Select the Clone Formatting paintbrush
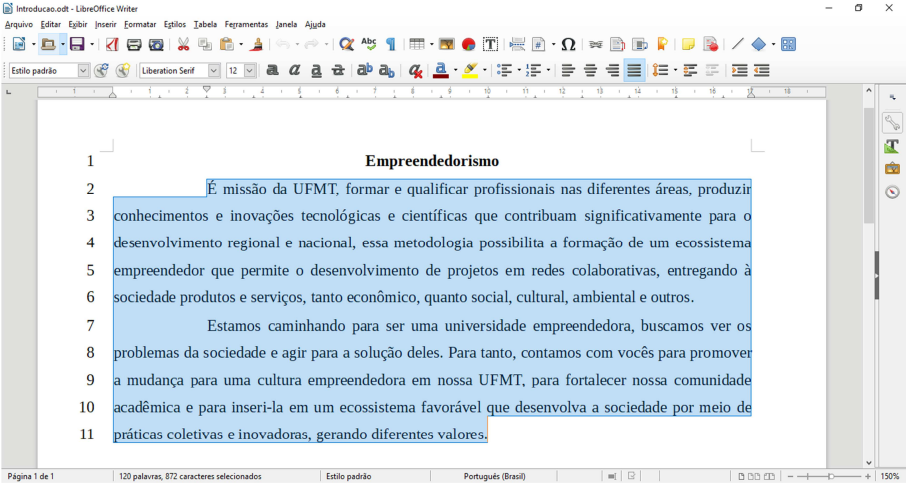 tap(258, 44)
